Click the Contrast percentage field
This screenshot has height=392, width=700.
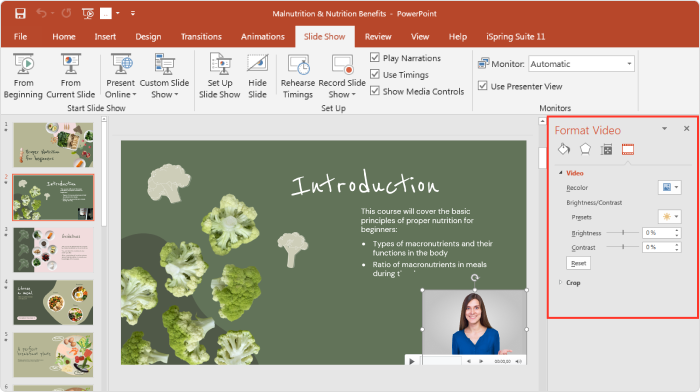(658, 247)
